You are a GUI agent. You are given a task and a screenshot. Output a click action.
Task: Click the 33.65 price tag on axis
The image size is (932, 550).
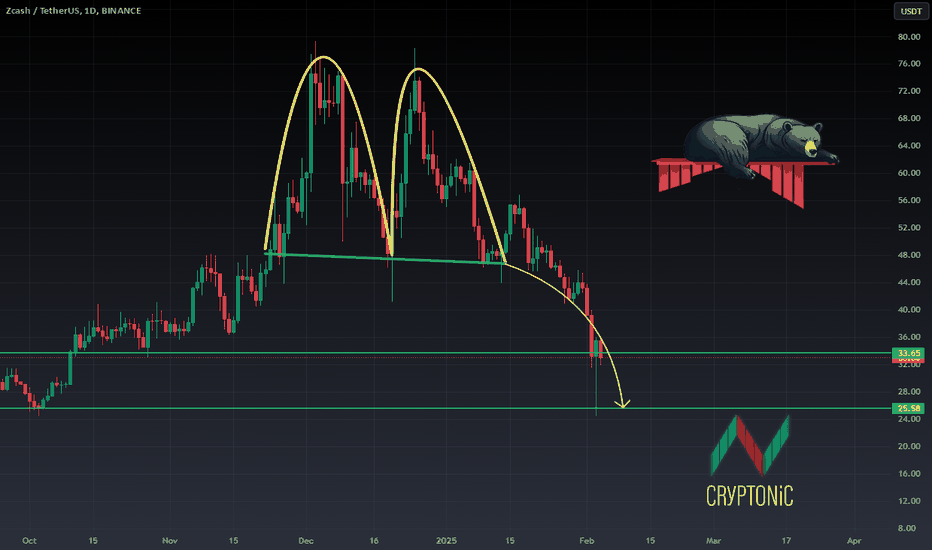pos(909,353)
